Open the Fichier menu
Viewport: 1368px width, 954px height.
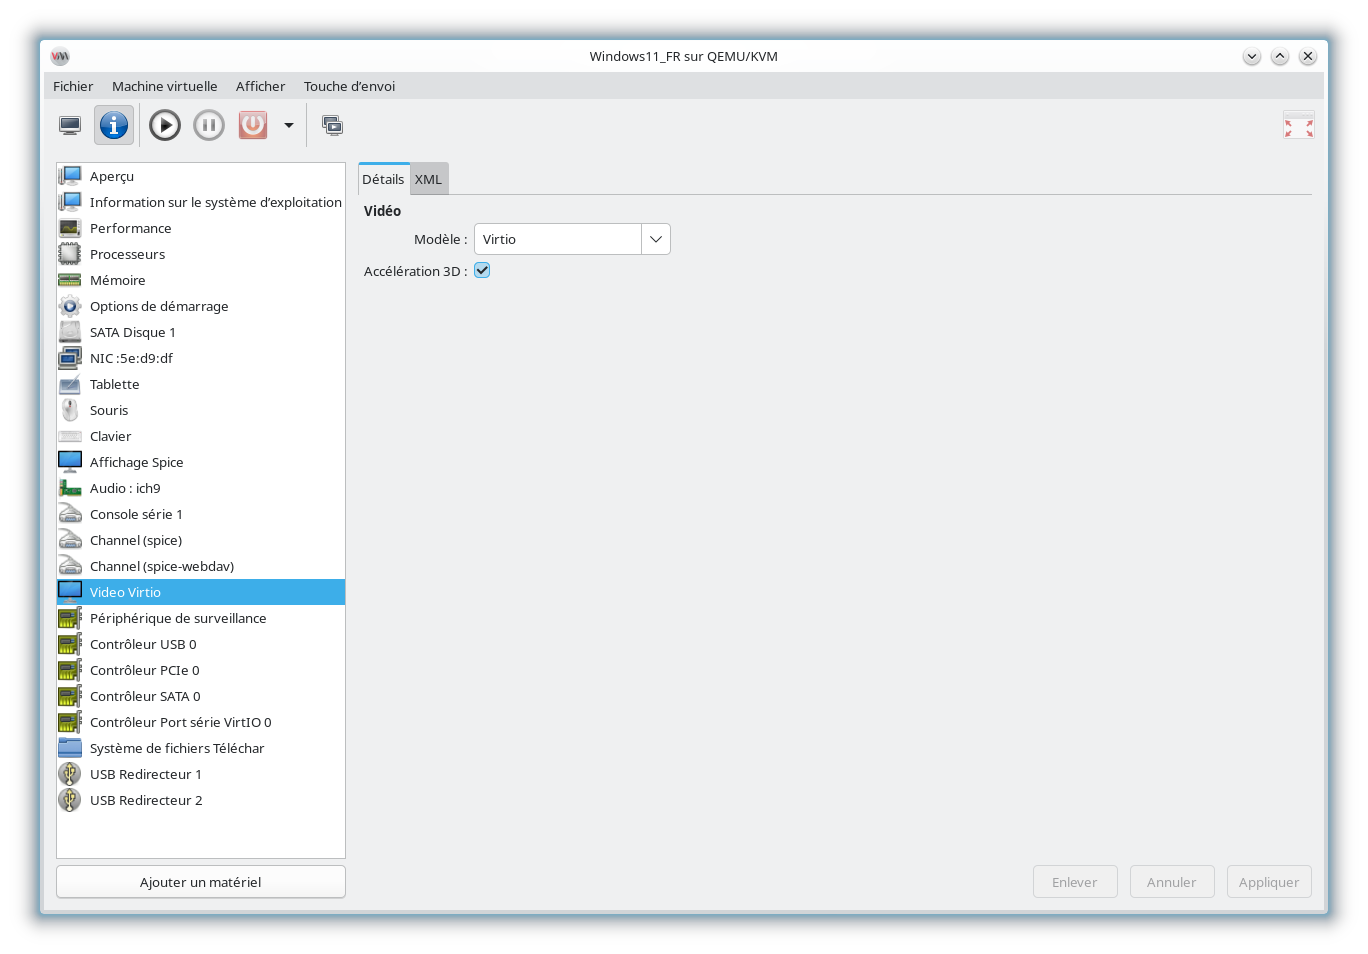(x=73, y=86)
